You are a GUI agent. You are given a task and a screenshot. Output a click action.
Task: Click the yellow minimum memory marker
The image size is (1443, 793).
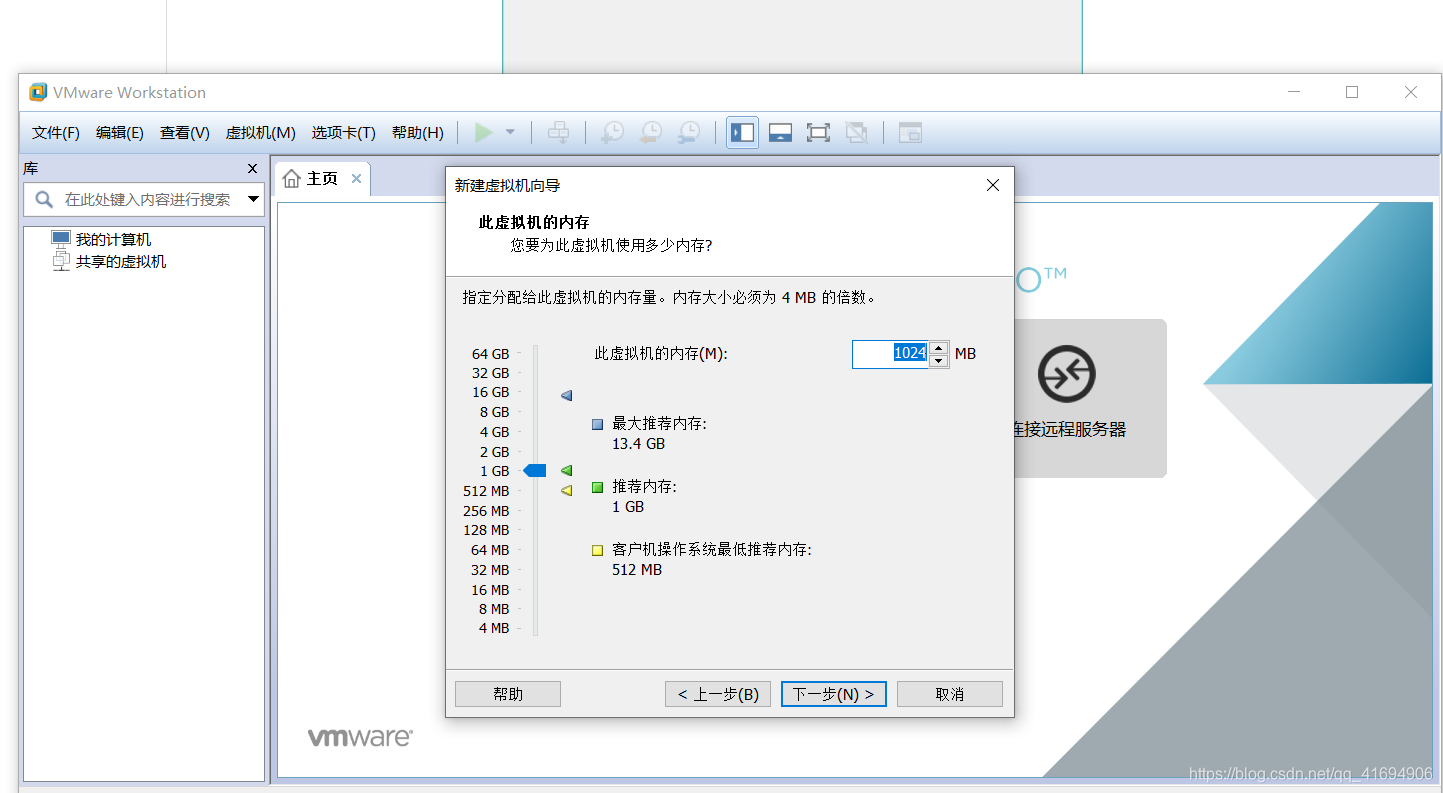pos(567,490)
